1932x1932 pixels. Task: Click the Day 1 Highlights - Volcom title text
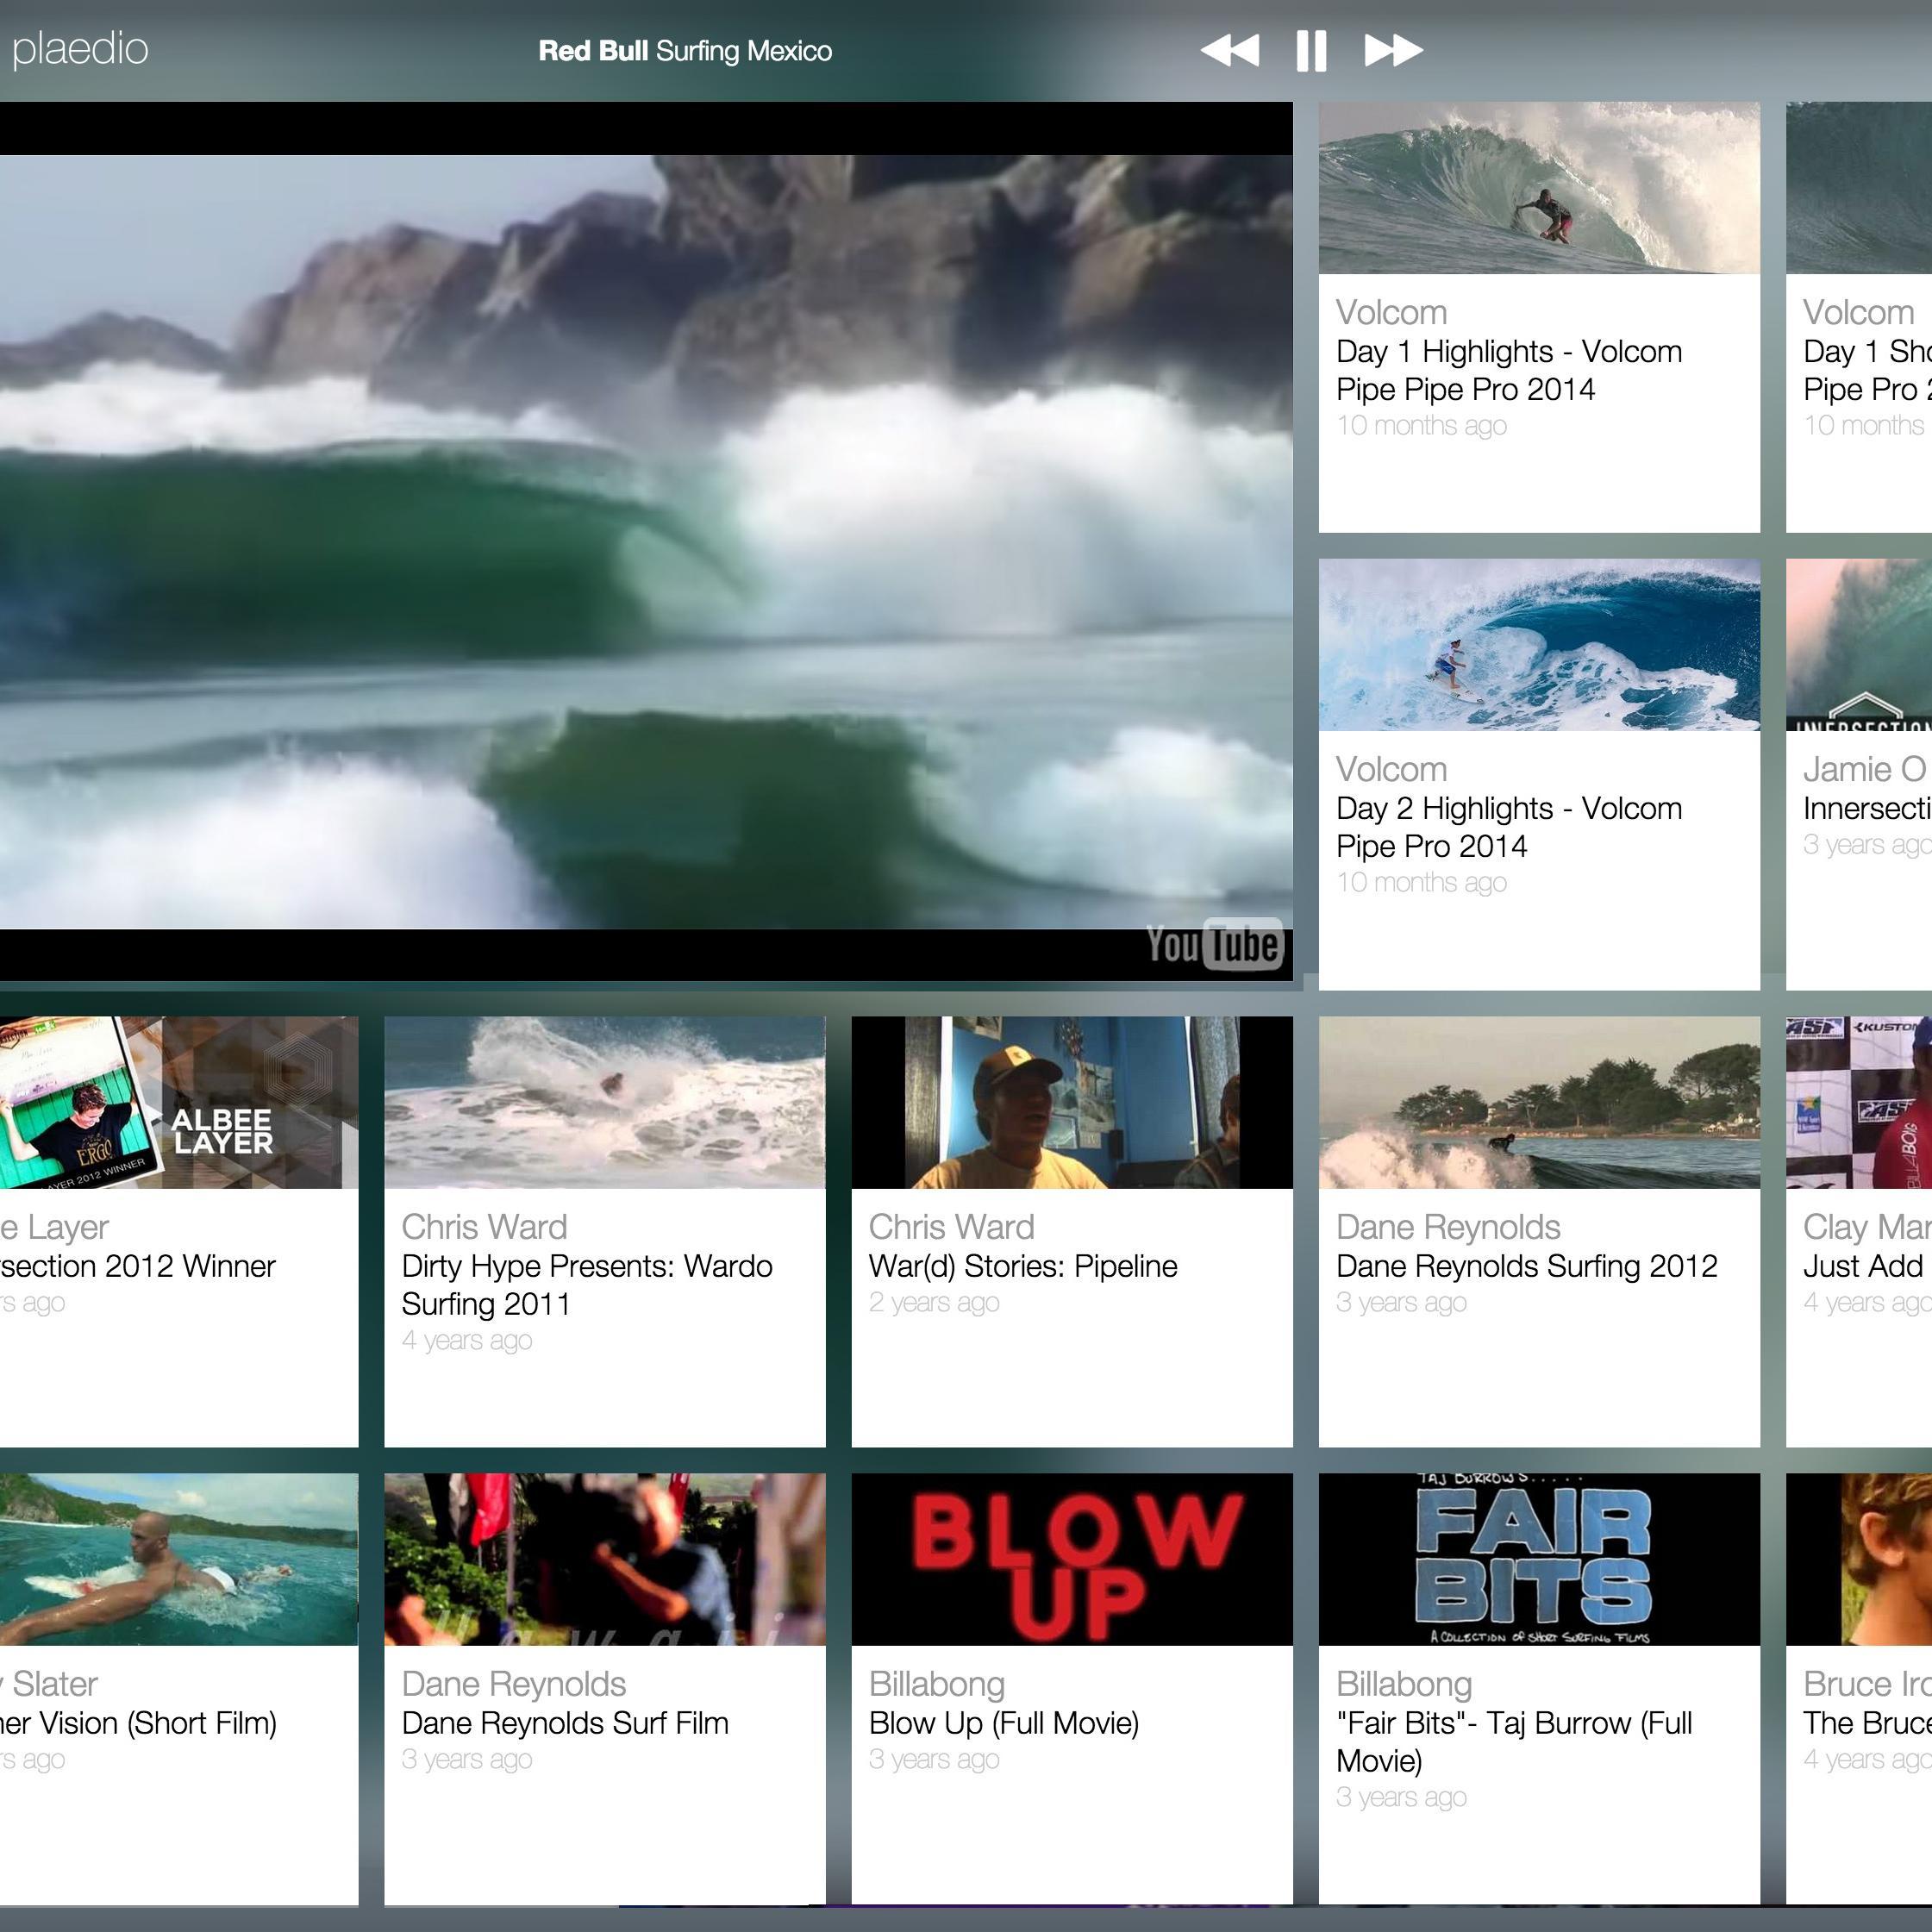click(1509, 371)
